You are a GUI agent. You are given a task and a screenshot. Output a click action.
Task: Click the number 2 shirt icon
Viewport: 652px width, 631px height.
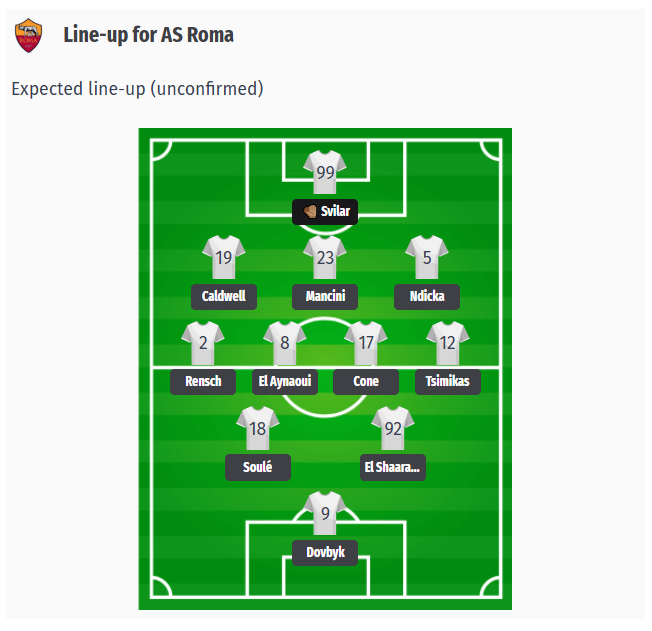203,343
